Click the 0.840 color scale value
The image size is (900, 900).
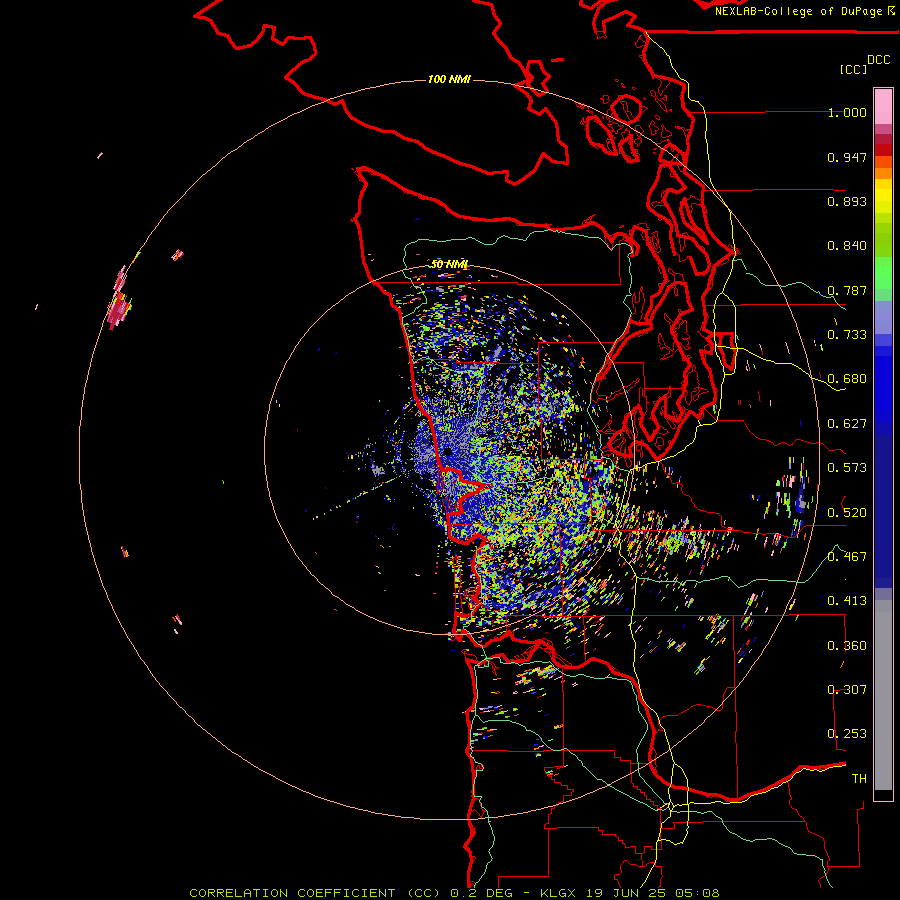click(847, 246)
